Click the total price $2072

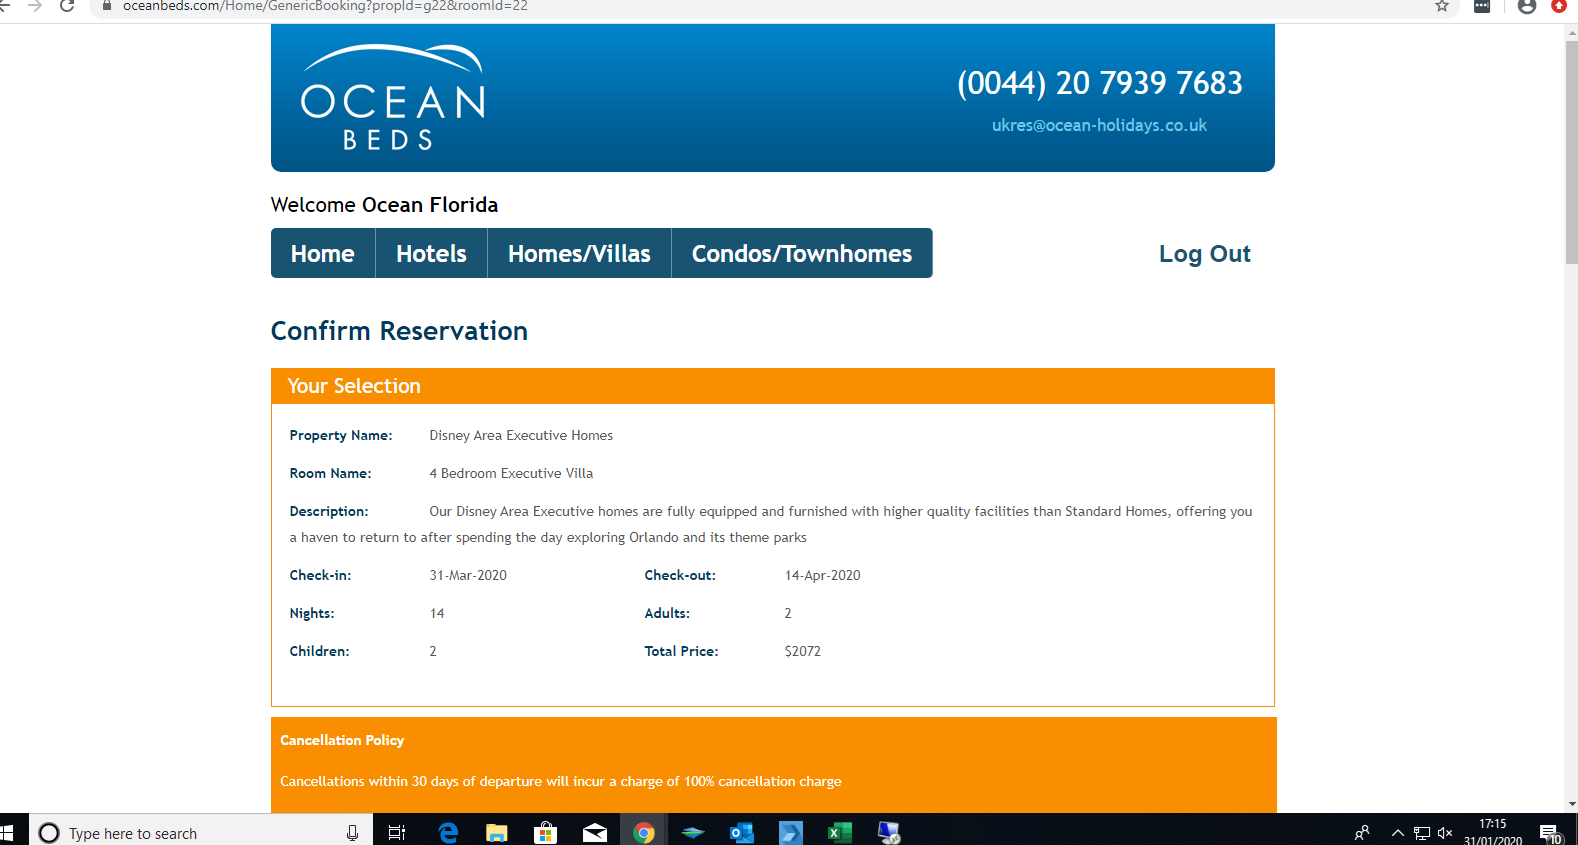pos(802,651)
